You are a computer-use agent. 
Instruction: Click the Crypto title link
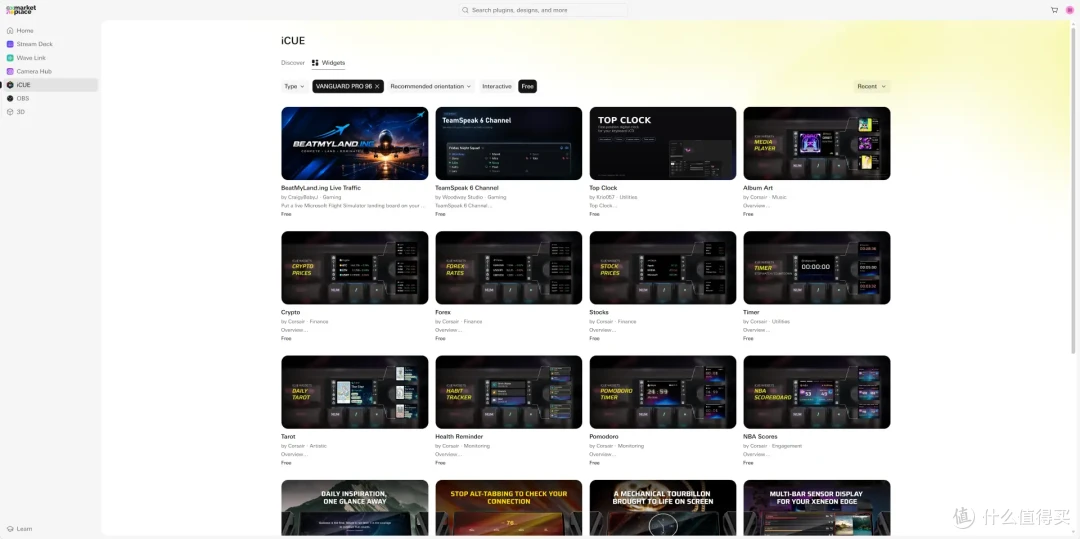[x=291, y=313]
